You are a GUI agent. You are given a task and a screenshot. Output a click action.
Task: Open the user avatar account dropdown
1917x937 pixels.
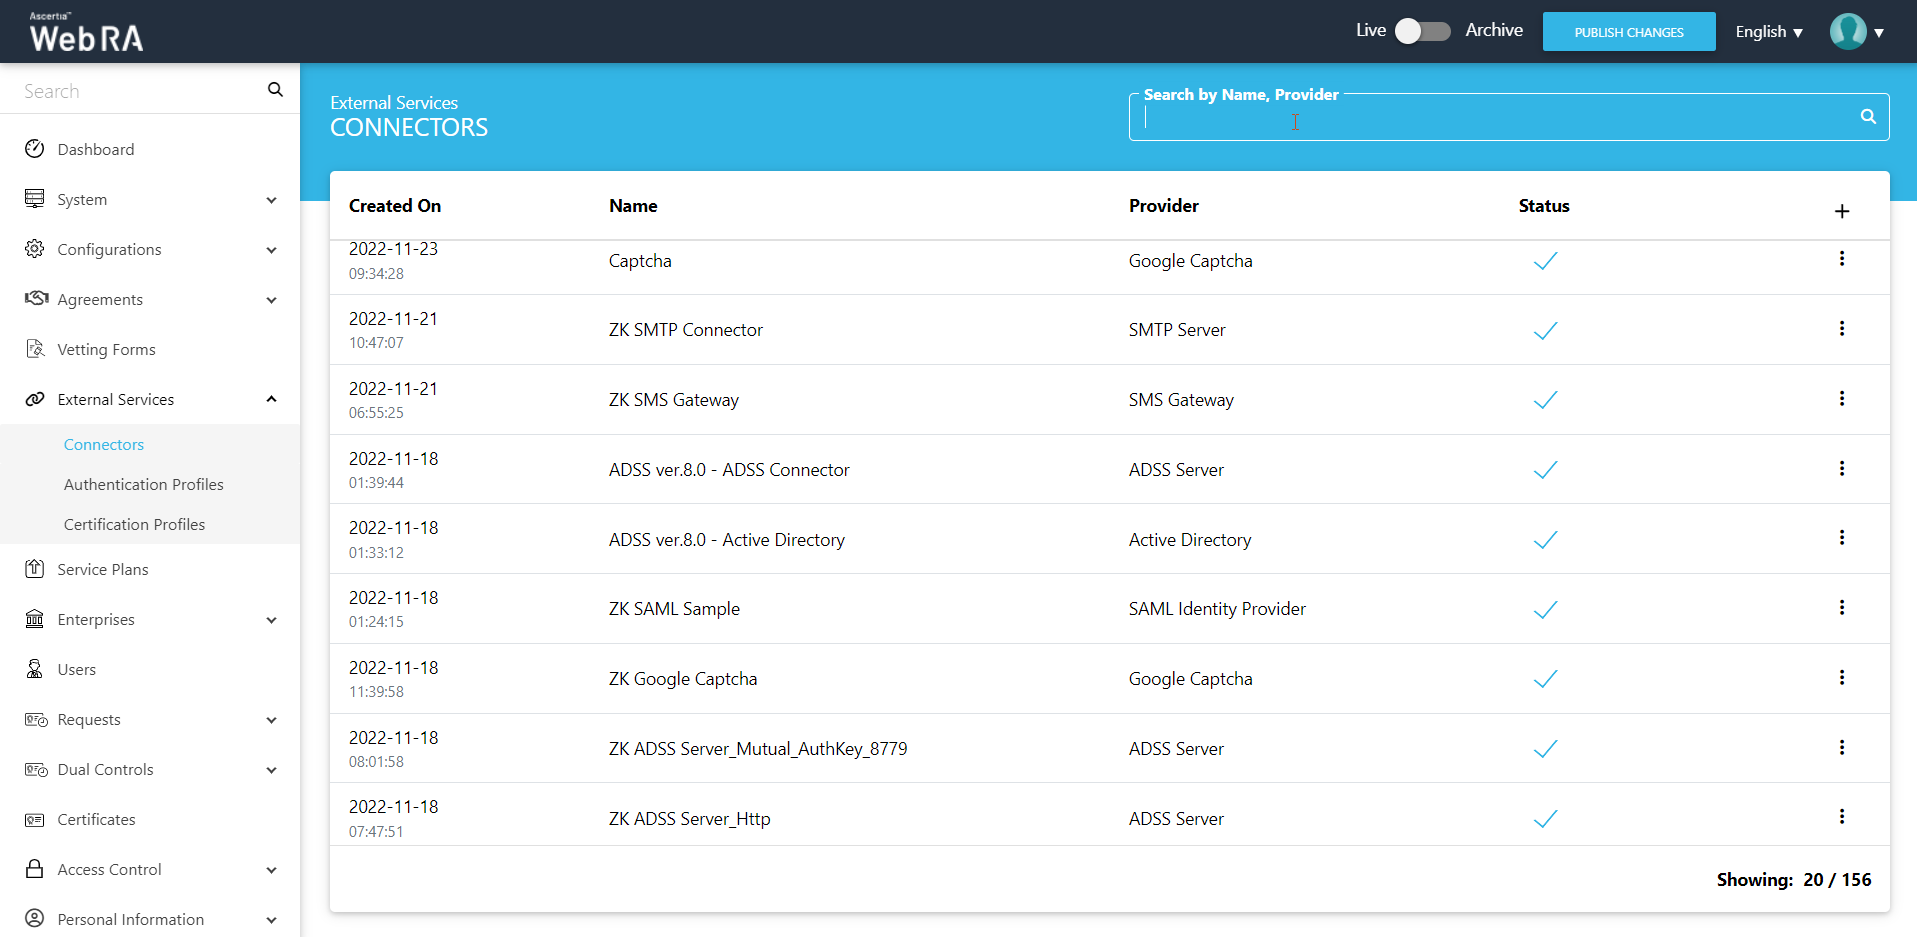pyautogui.click(x=1857, y=32)
